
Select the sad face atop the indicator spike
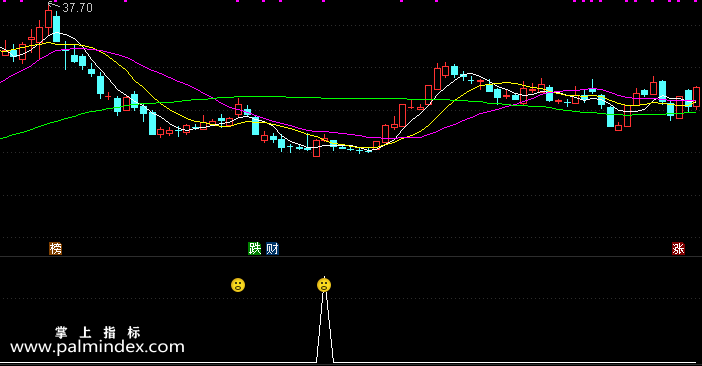[x=324, y=285]
